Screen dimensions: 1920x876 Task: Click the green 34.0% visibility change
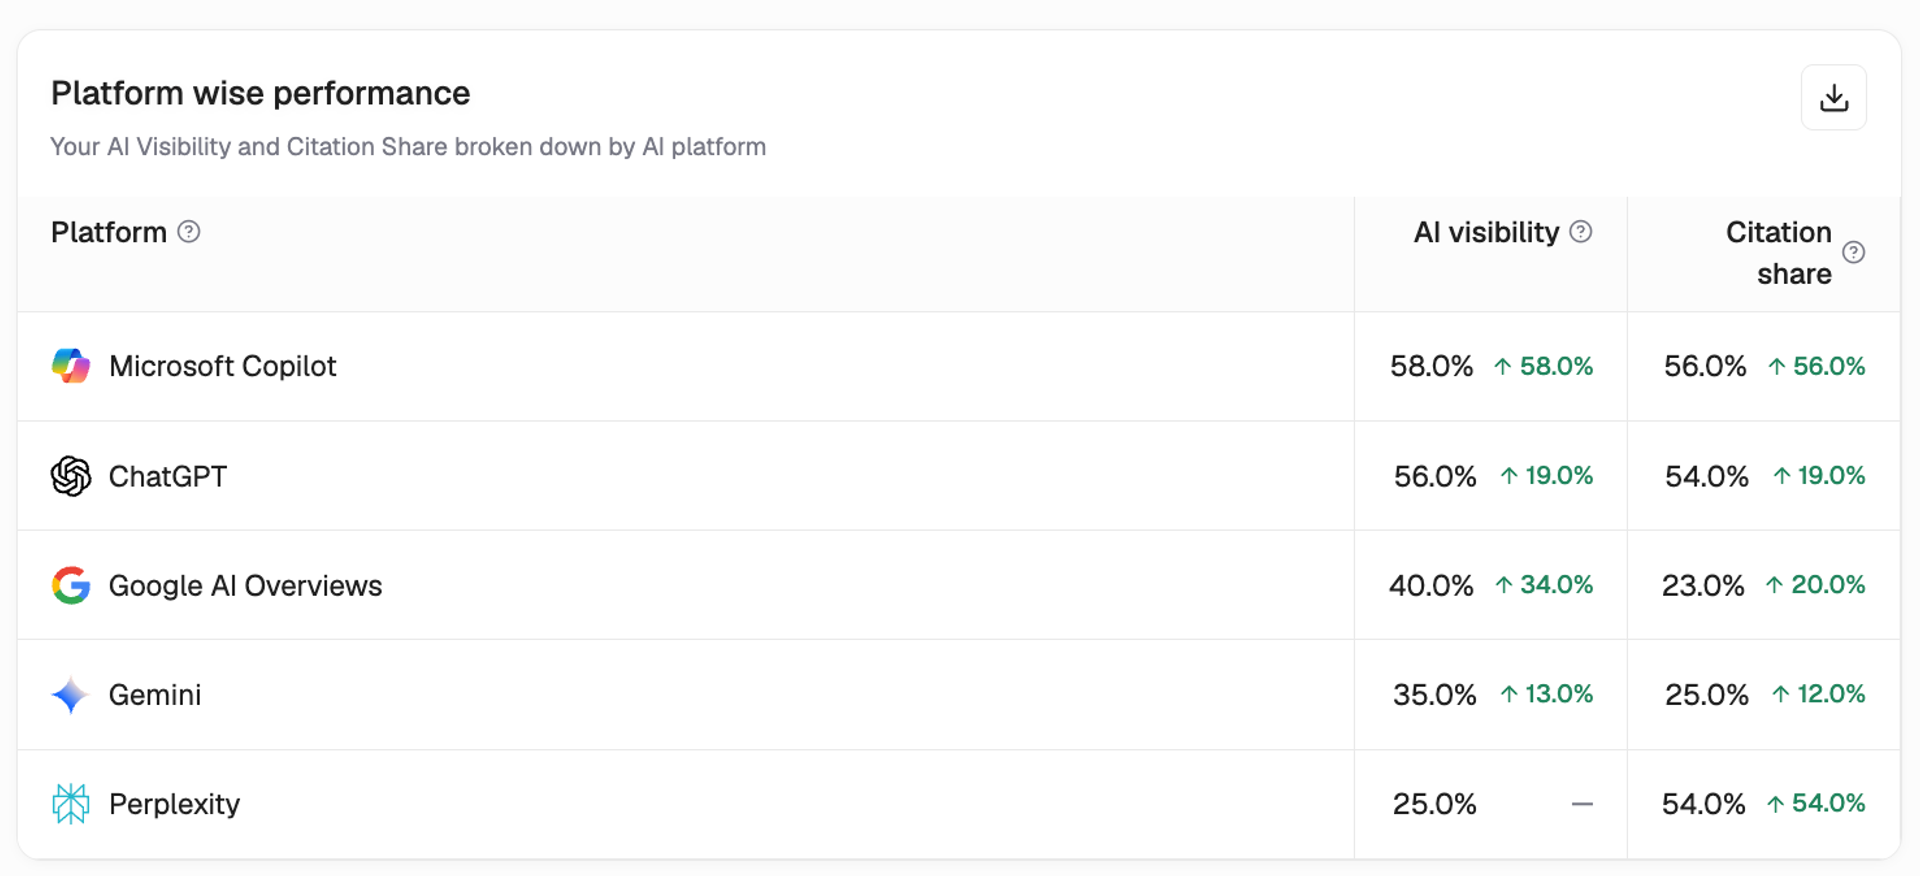pos(1544,585)
